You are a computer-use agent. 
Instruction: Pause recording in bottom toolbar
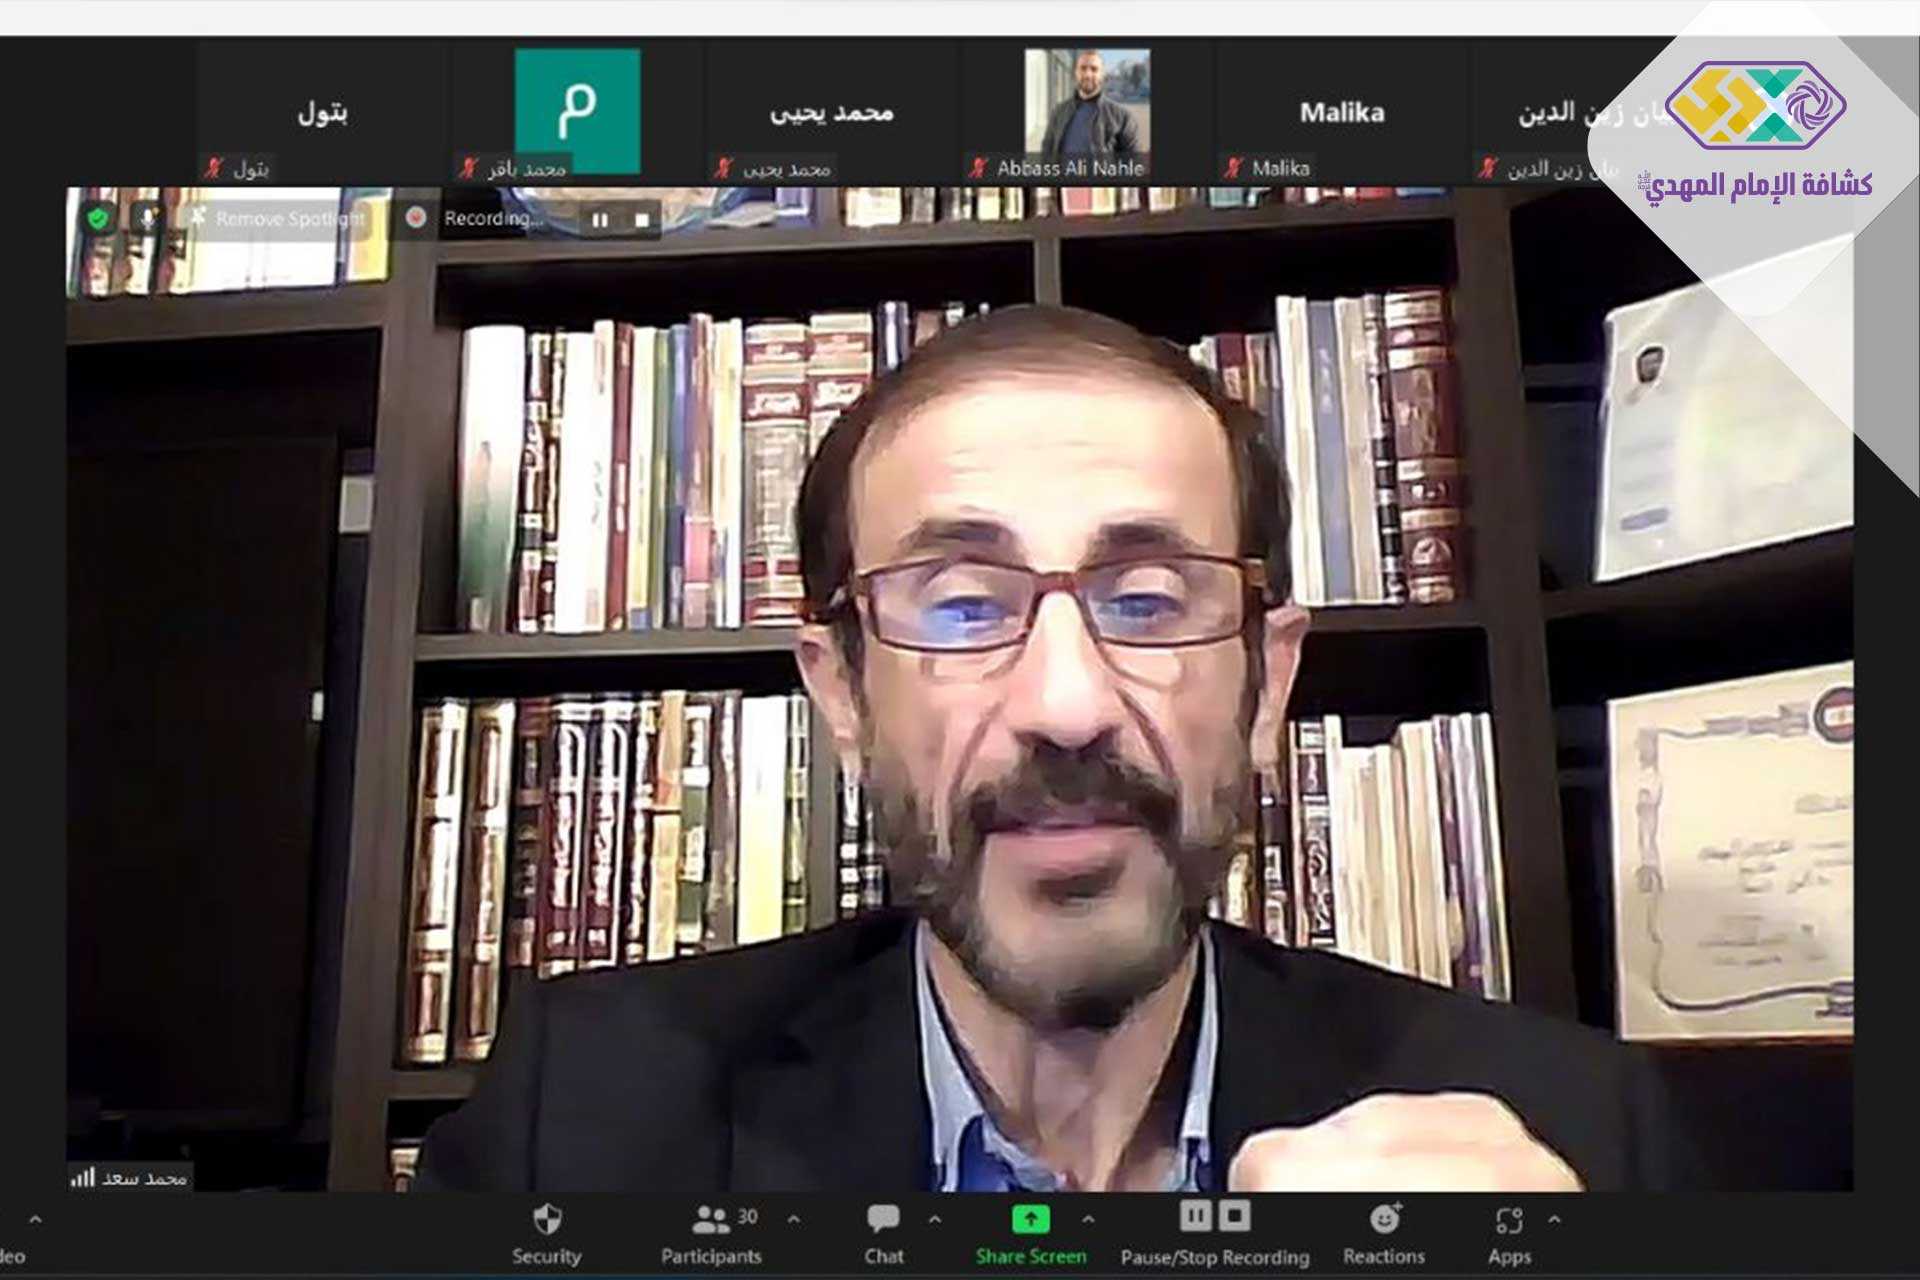coord(1195,1216)
